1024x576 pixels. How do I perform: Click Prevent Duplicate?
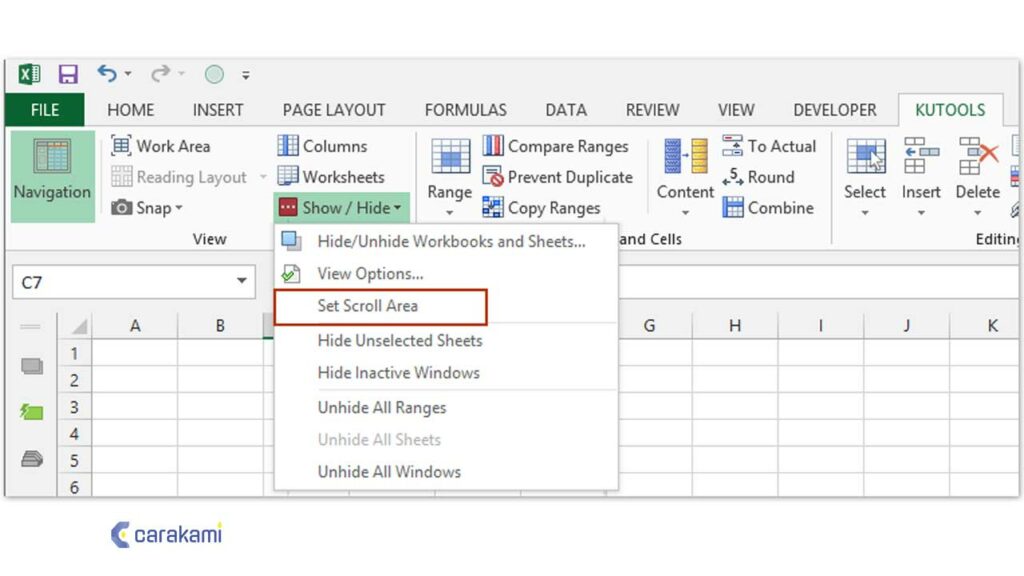558,177
